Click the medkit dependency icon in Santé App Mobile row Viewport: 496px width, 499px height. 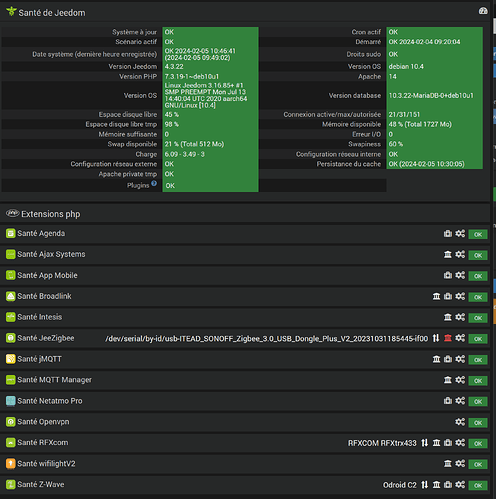point(448,275)
